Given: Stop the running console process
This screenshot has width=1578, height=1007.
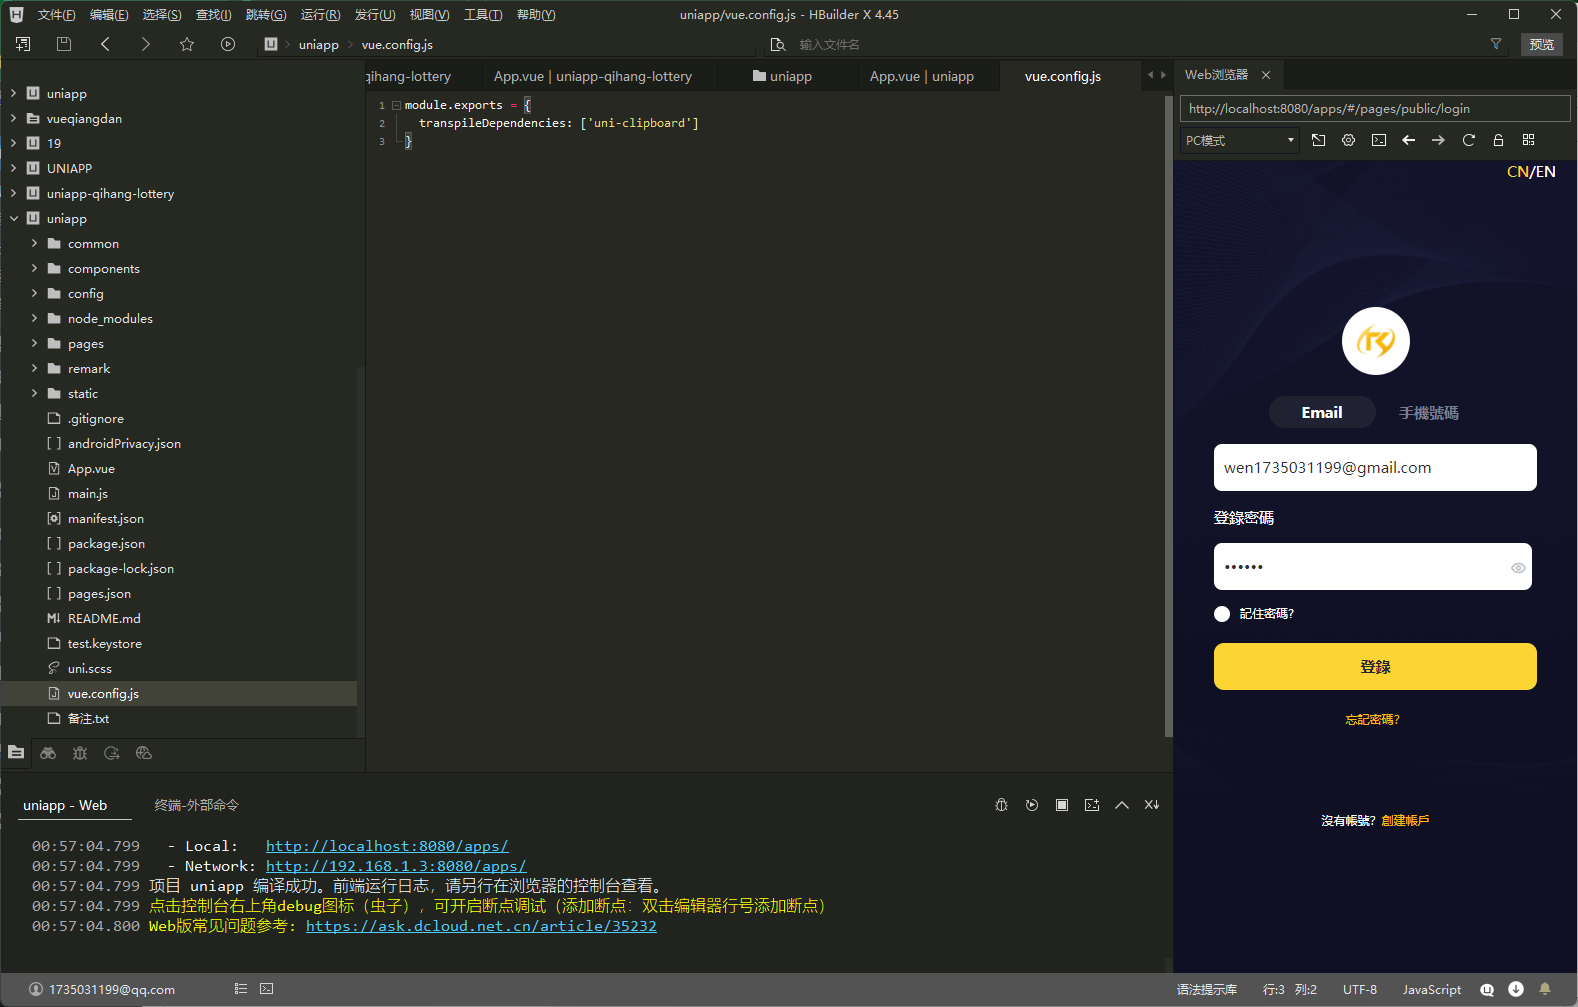Looking at the screenshot, I should [1062, 805].
